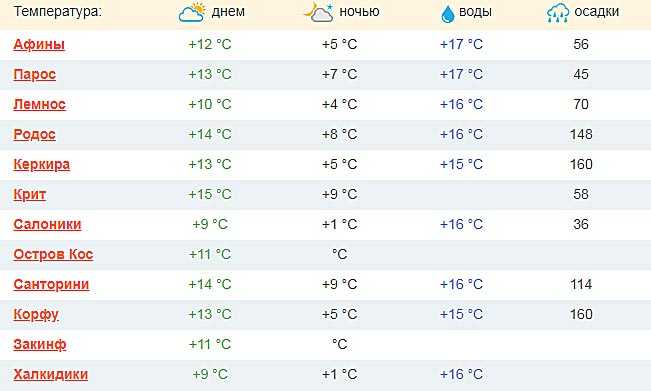Open the Халкидики link
The width and height of the screenshot is (651, 391).
51,374
